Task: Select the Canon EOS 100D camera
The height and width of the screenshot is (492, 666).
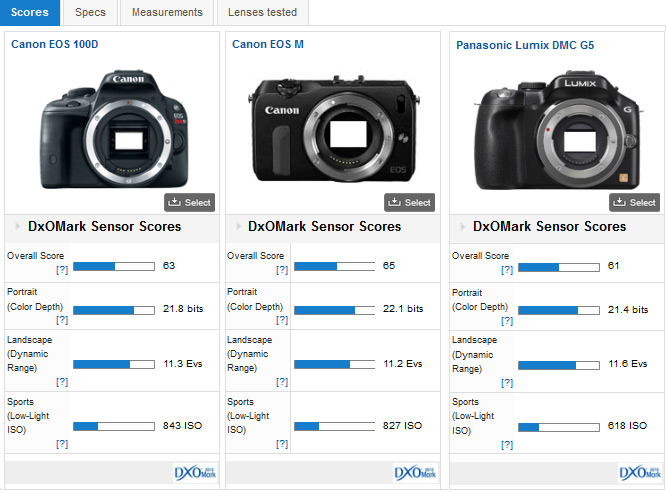Action: pyautogui.click(x=189, y=203)
